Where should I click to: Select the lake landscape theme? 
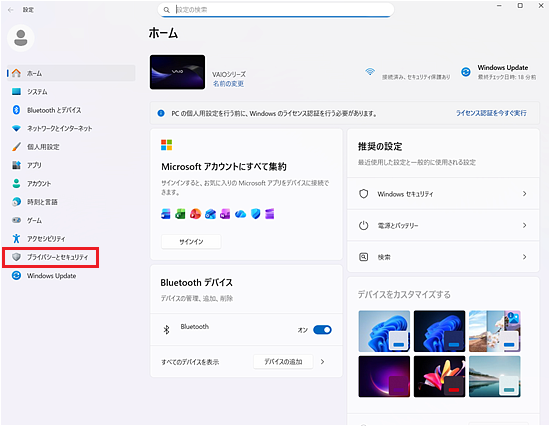coord(495,377)
